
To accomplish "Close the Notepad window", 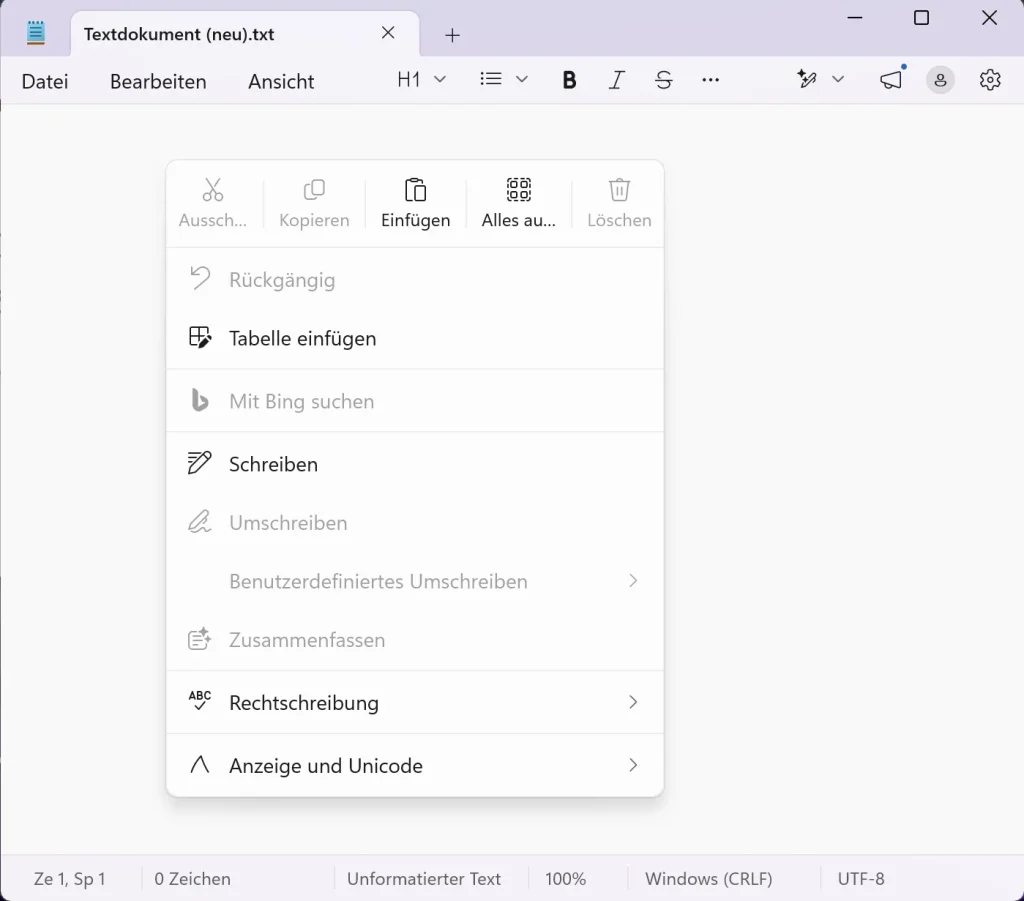I will pyautogui.click(x=989, y=18).
